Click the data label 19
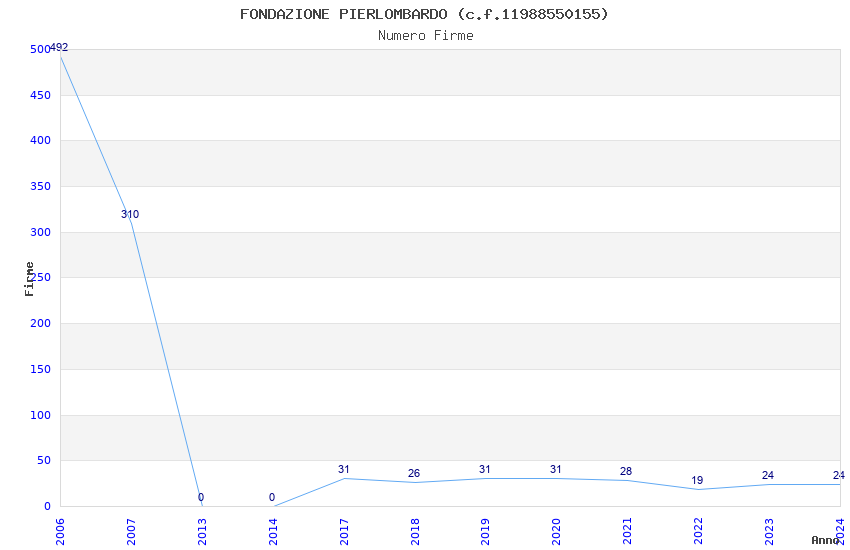 tap(697, 480)
